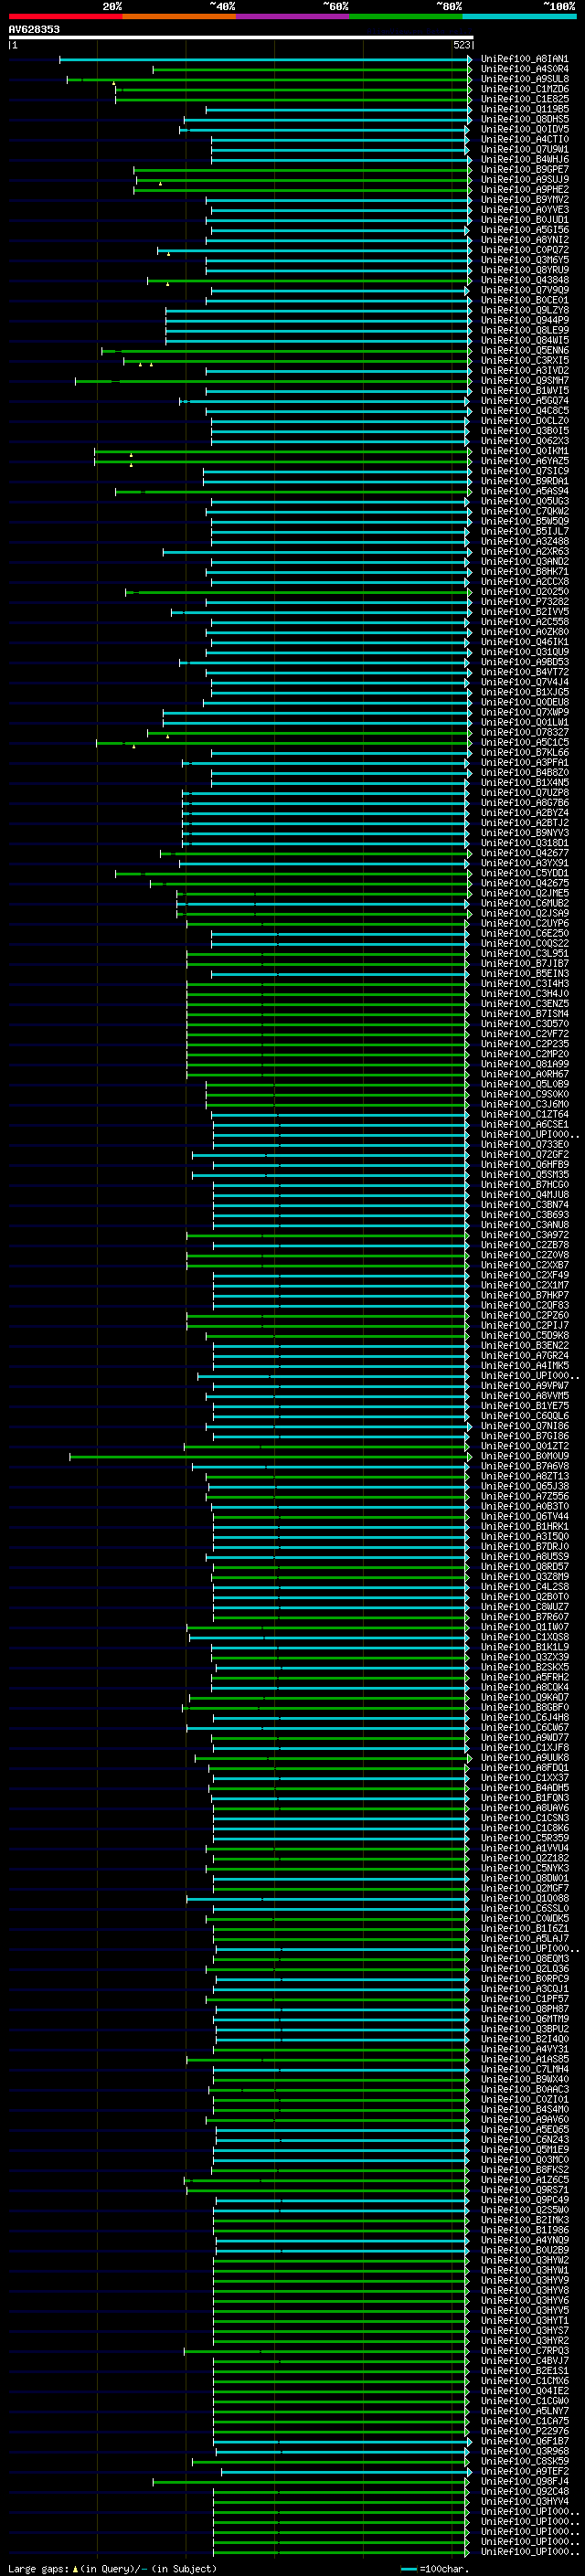This screenshot has width=585, height=2576.
Task: Click the UniRef100_Q8YRU9 hit label
Action: click(525, 270)
